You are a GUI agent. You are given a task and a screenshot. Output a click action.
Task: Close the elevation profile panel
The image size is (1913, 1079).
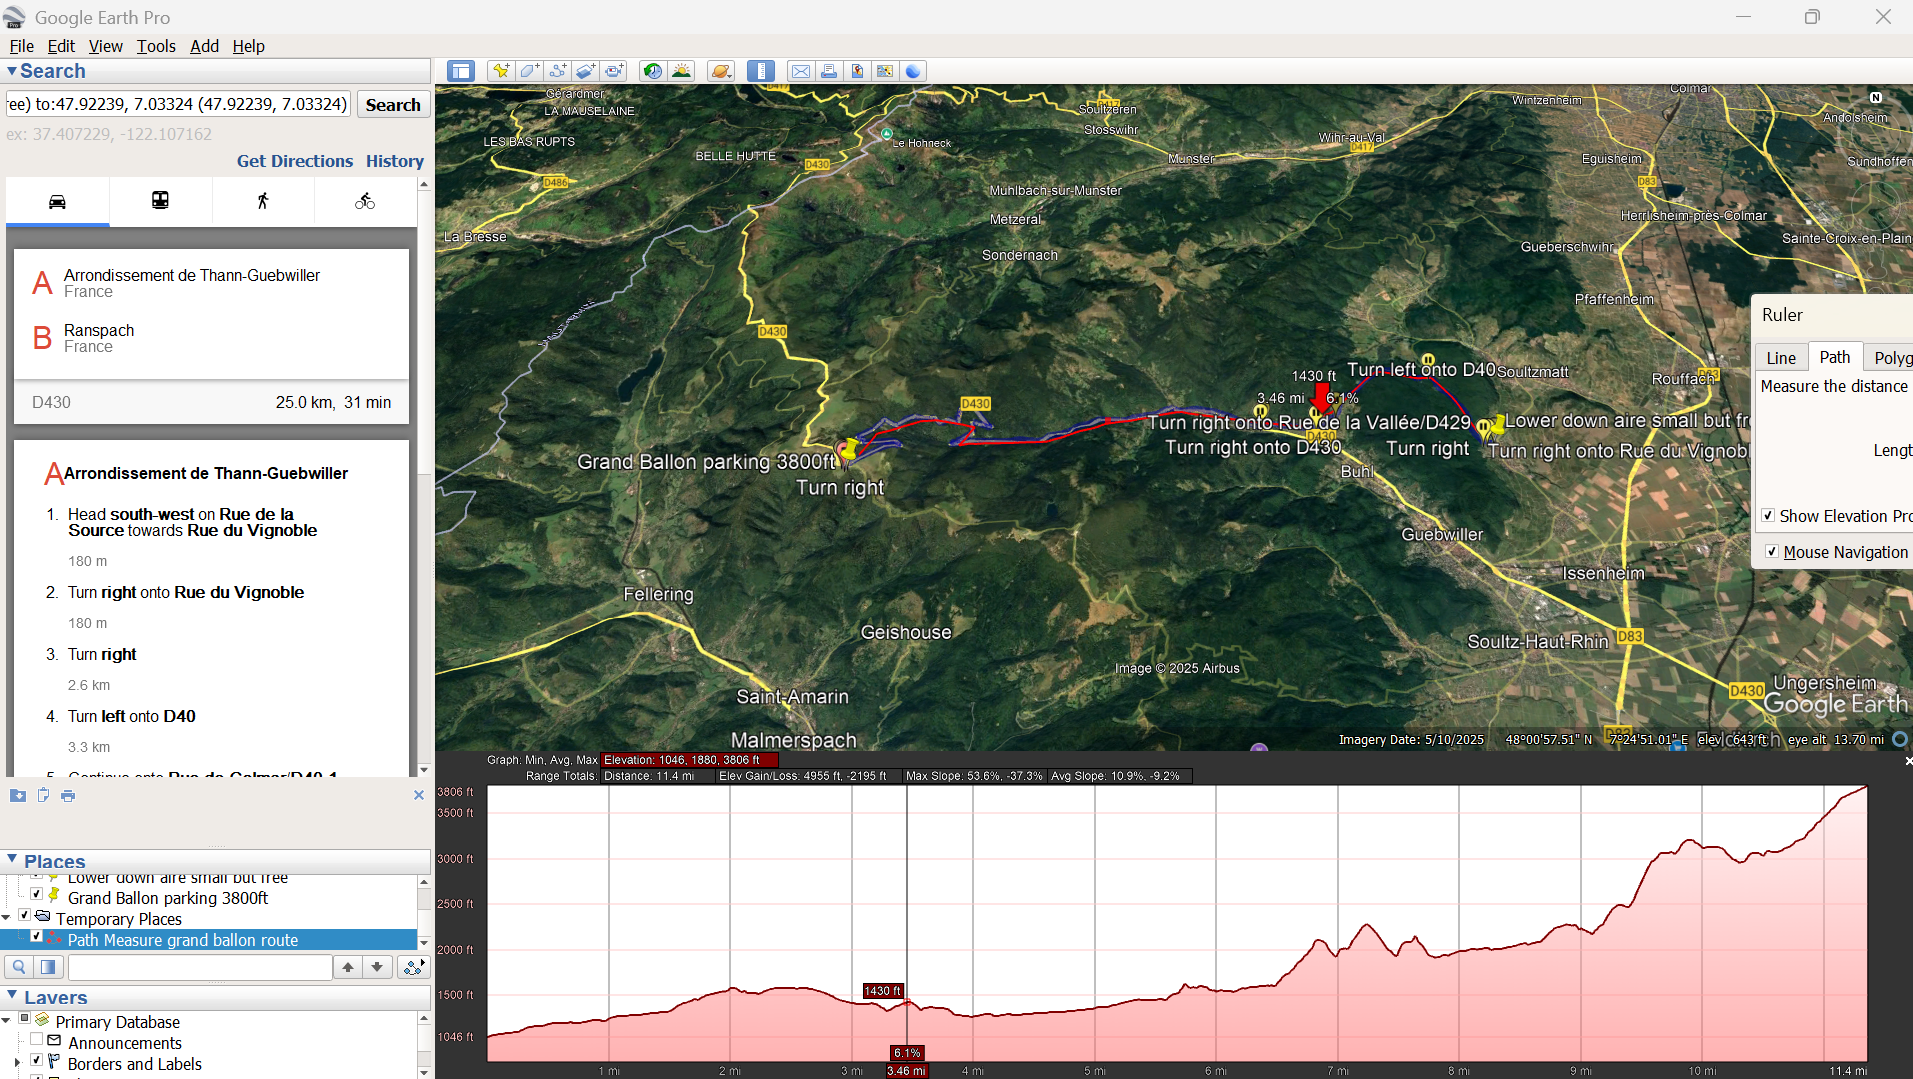(x=1908, y=761)
